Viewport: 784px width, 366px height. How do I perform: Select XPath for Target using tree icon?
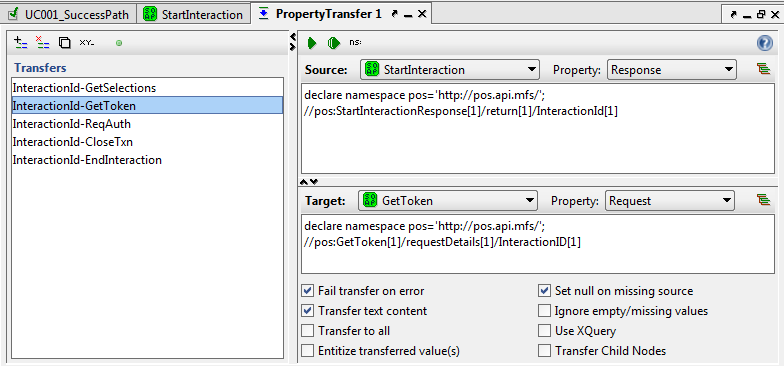(764, 200)
